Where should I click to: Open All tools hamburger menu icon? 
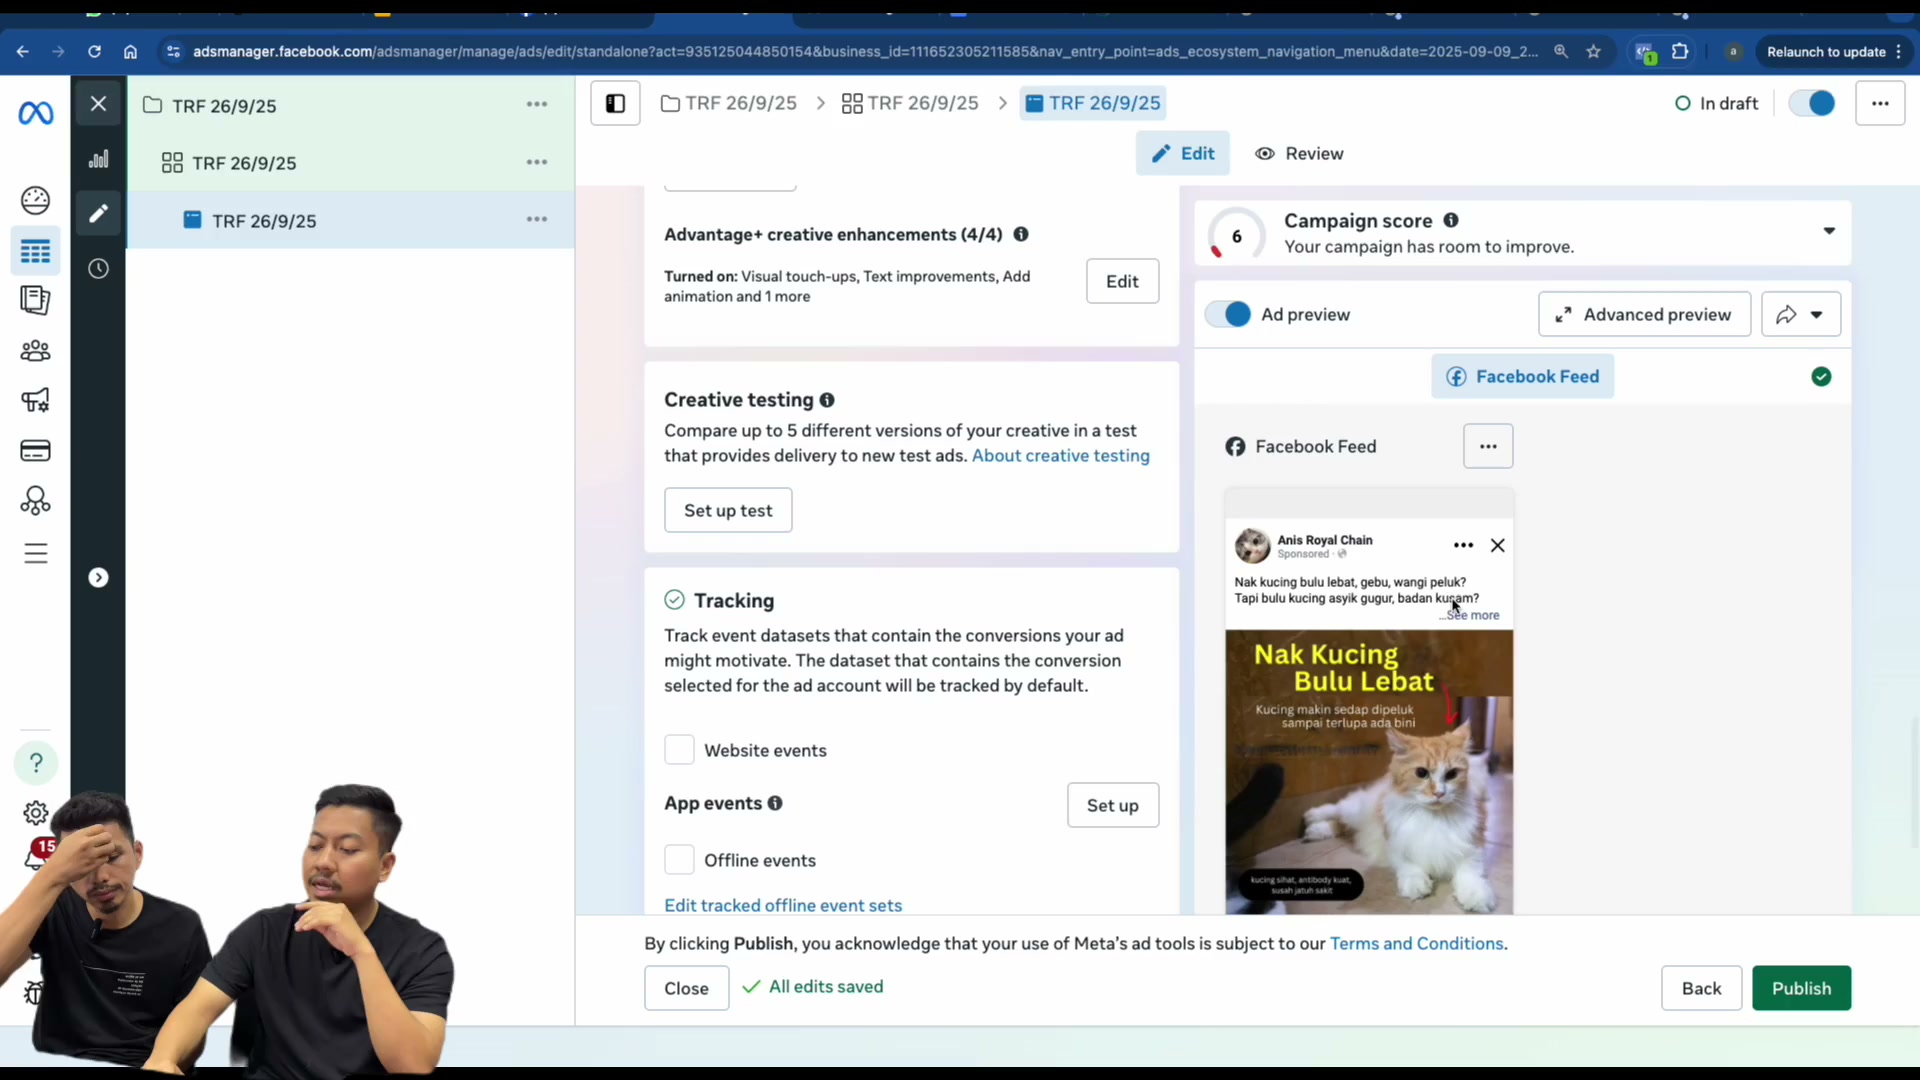click(36, 553)
